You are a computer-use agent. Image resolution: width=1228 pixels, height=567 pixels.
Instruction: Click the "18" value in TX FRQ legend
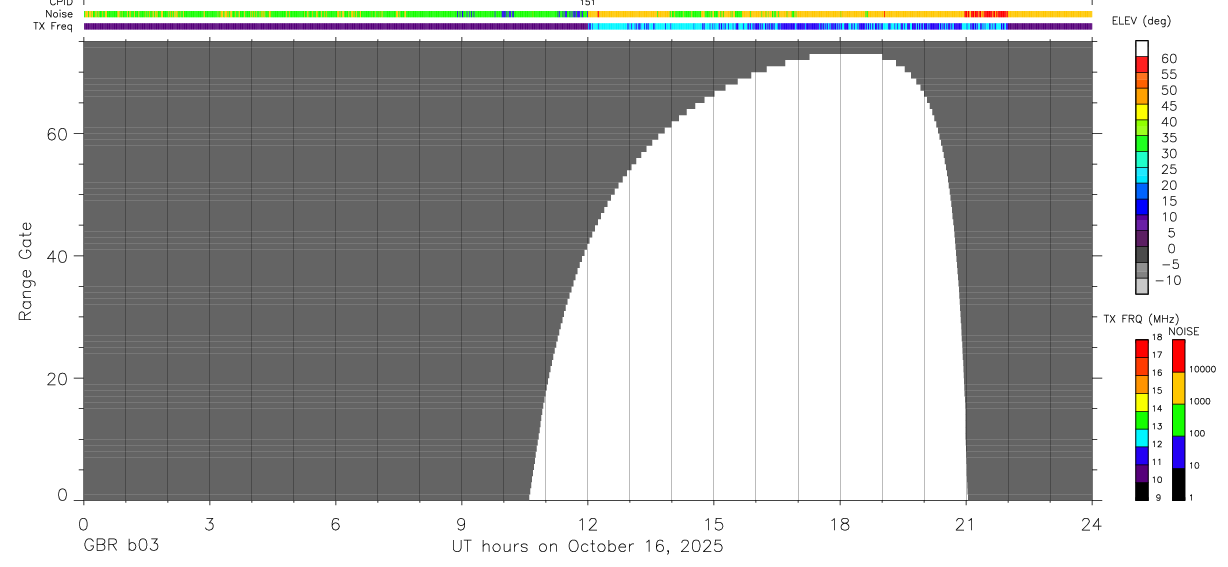click(x=1157, y=338)
